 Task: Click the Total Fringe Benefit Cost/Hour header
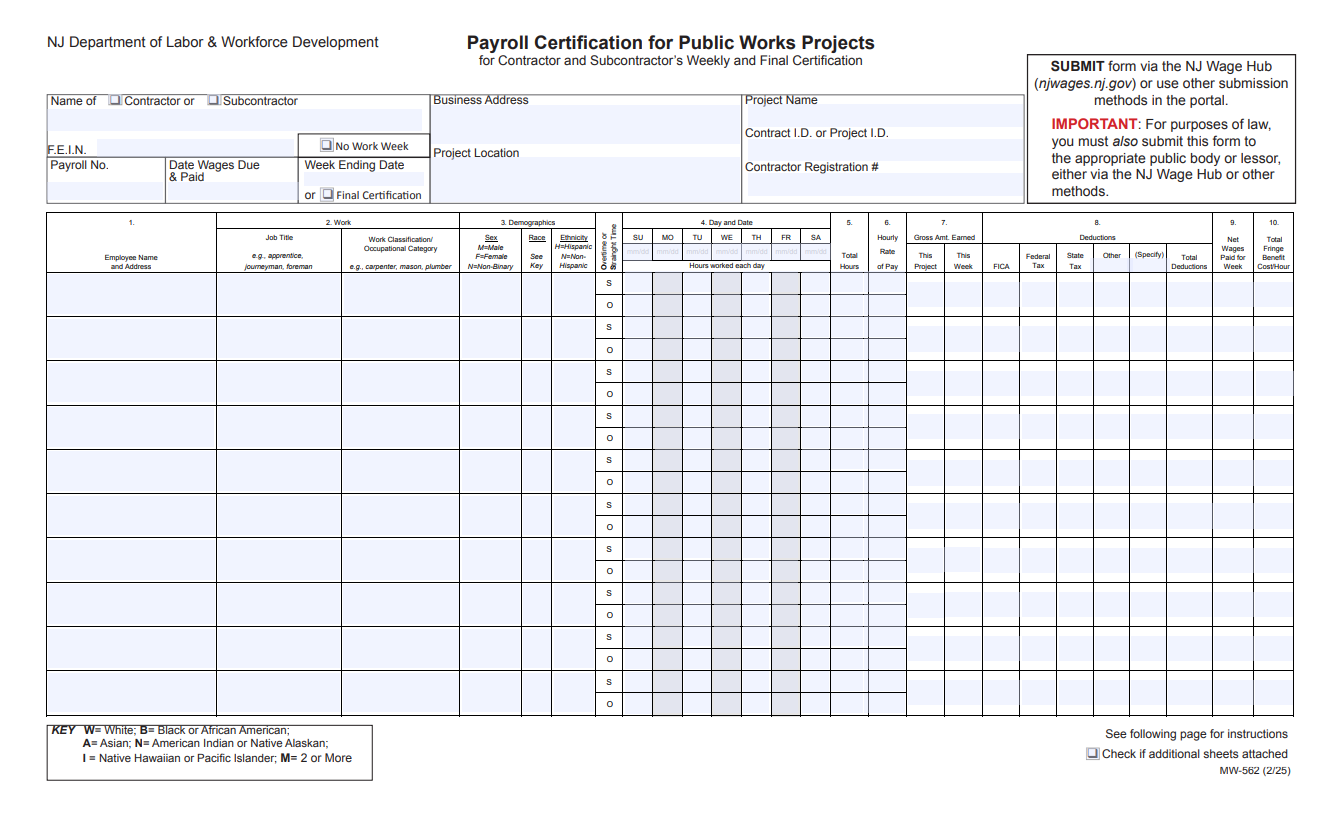[x=1273, y=253]
